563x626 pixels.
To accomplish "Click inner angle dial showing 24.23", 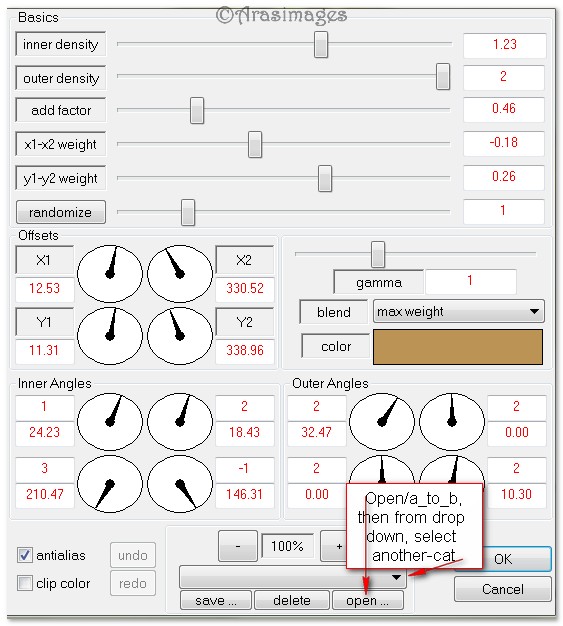I will 110,422.
